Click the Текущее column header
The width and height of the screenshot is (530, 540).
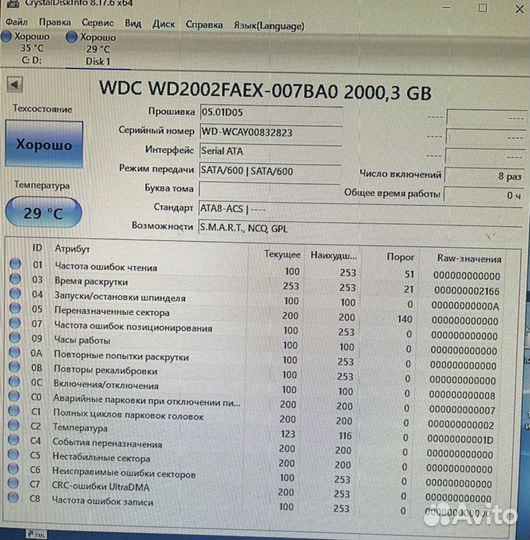click(x=282, y=254)
